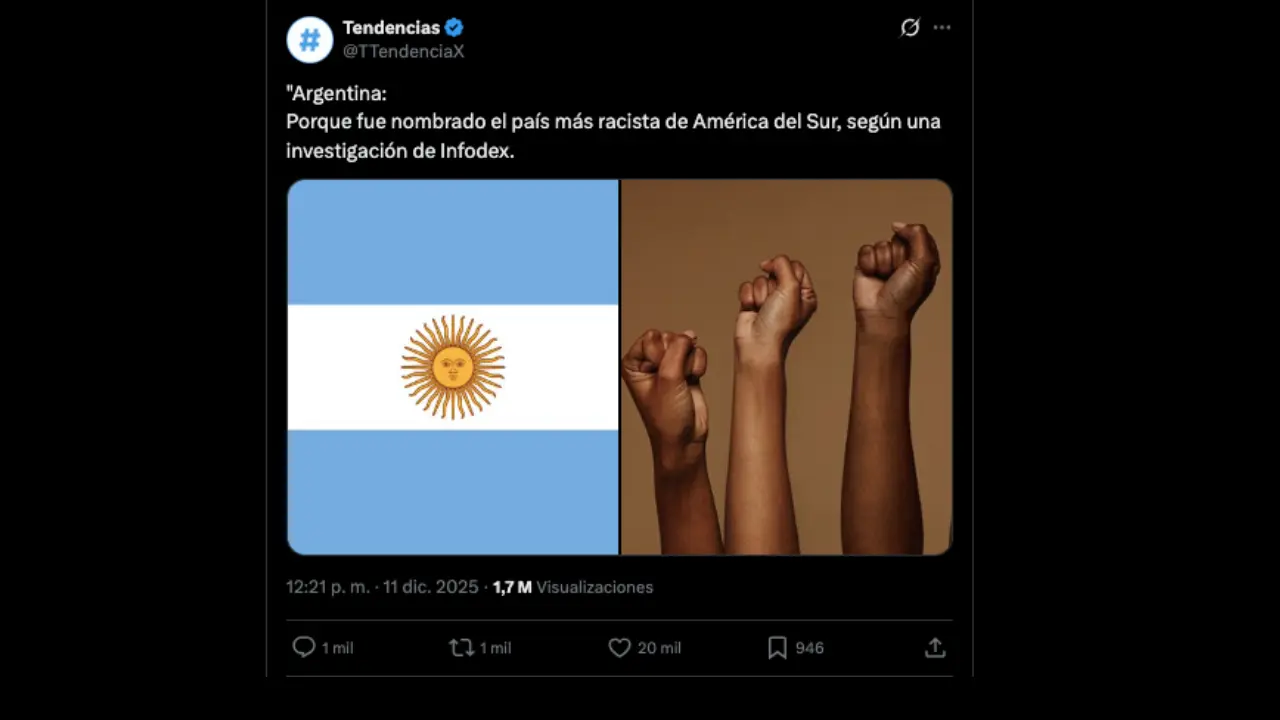
Task: Bookmark this post
Action: pos(777,648)
